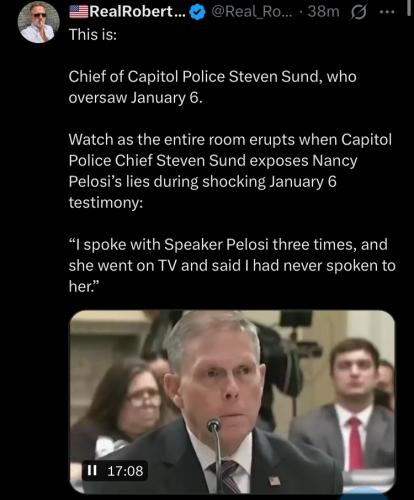Click the scroll indicator at the top-right edge
Viewport: 414px width, 500px height.
pyautogui.click(x=409, y=8)
